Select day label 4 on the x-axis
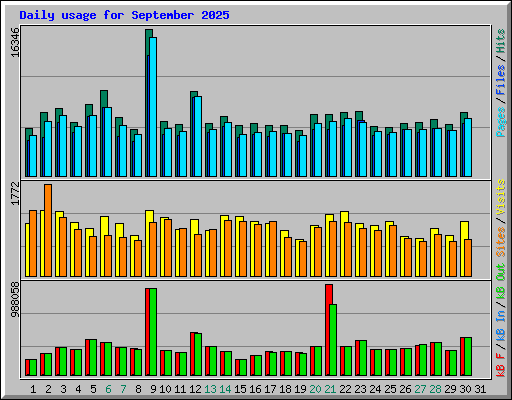This screenshot has width=512, height=400. tap(78, 389)
